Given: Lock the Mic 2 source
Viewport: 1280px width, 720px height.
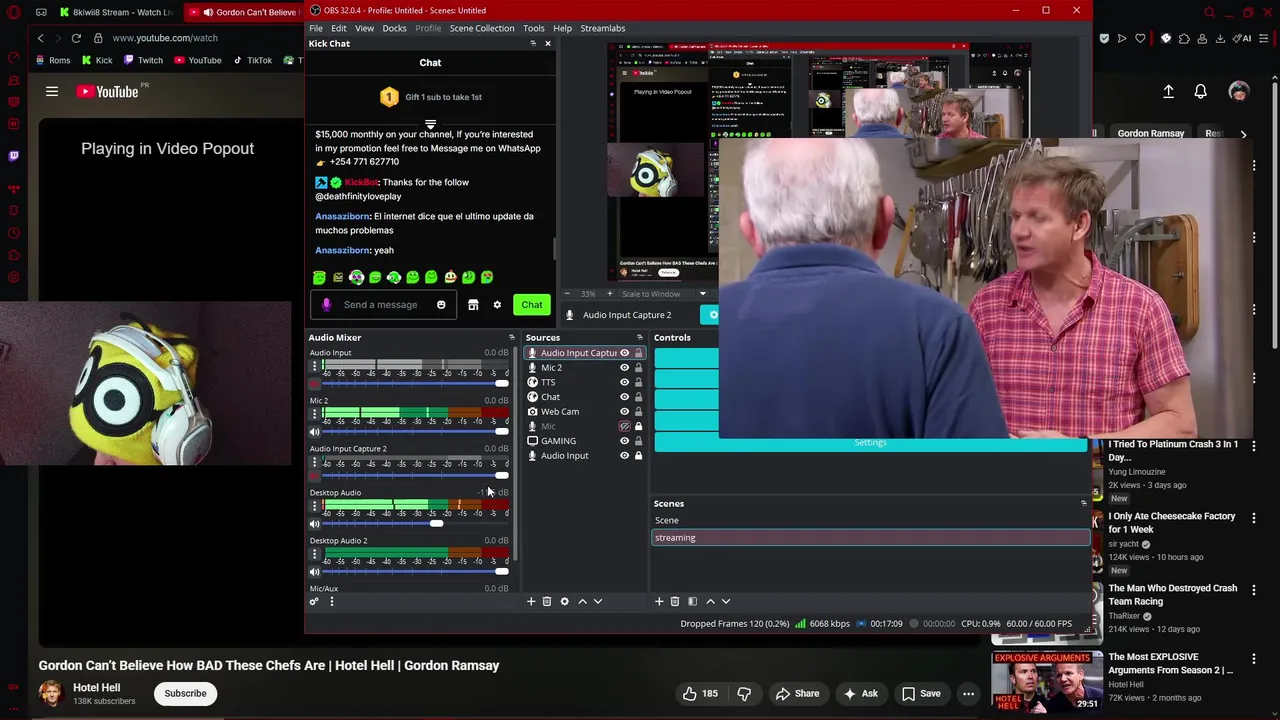Looking at the screenshot, I should click(638, 368).
